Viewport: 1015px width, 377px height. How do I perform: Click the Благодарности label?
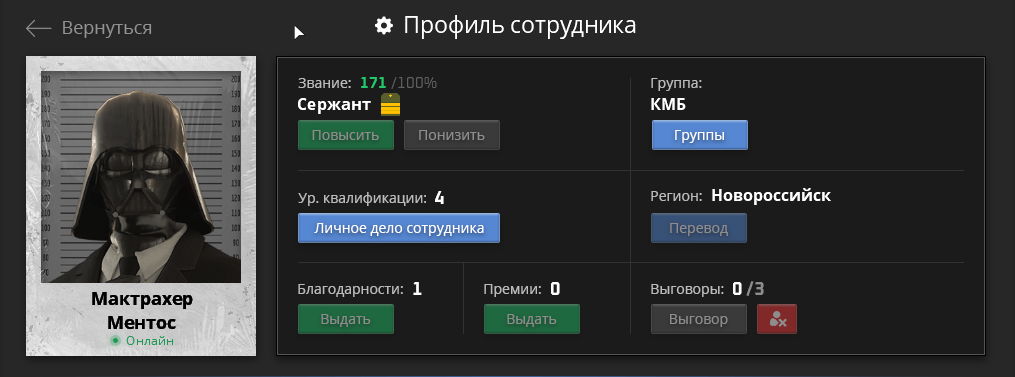click(351, 289)
